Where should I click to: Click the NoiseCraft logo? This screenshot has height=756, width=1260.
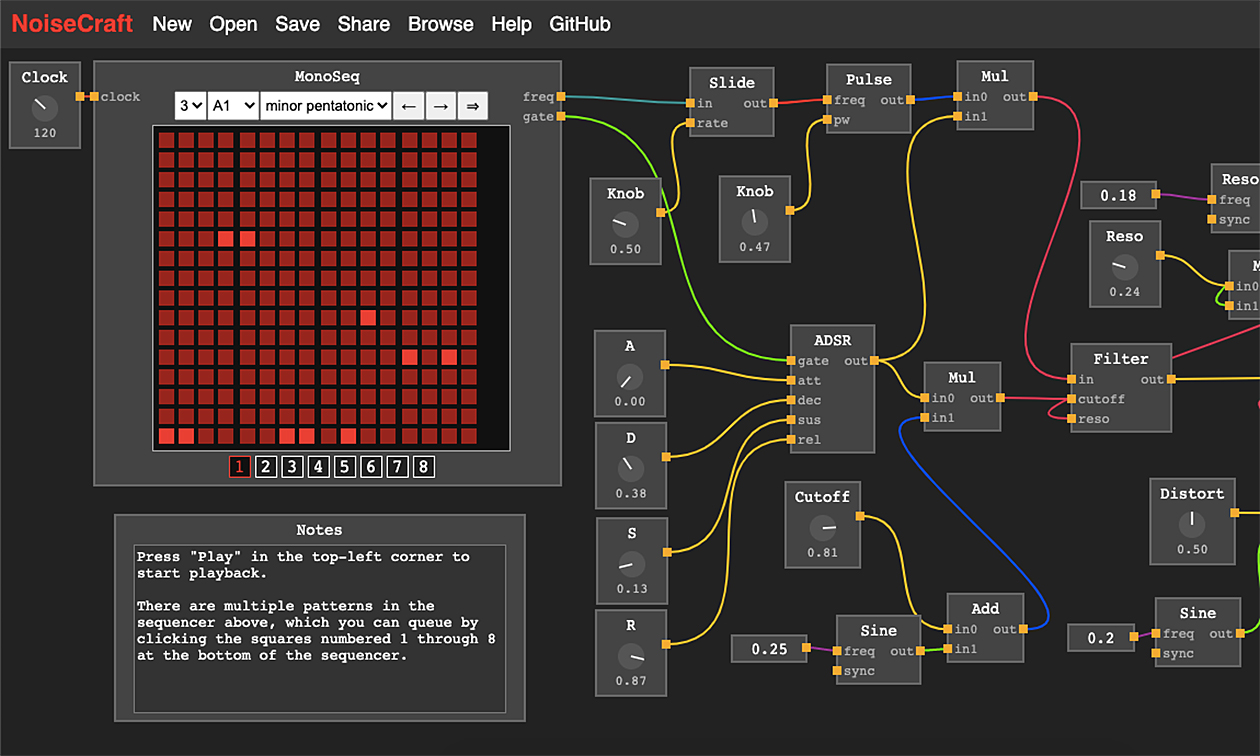72,24
